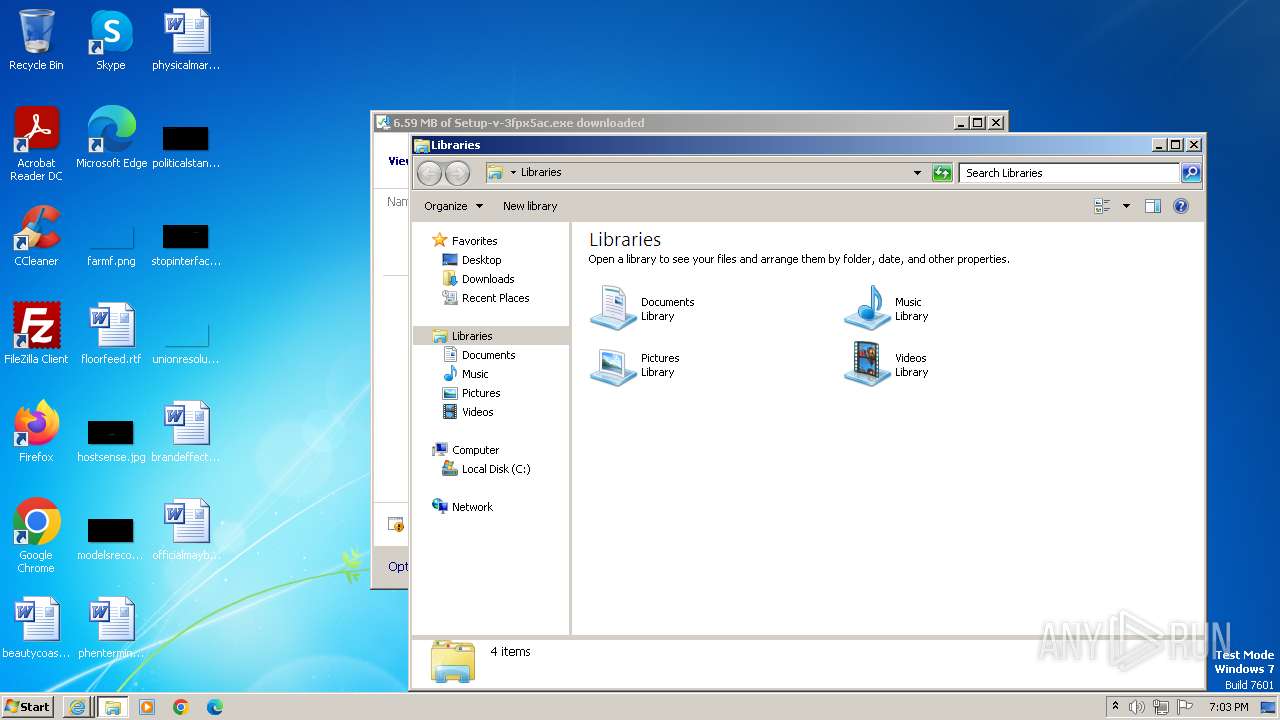Open view options dropdown arrow
Image resolution: width=1280 pixels, height=720 pixels.
[x=1126, y=206]
